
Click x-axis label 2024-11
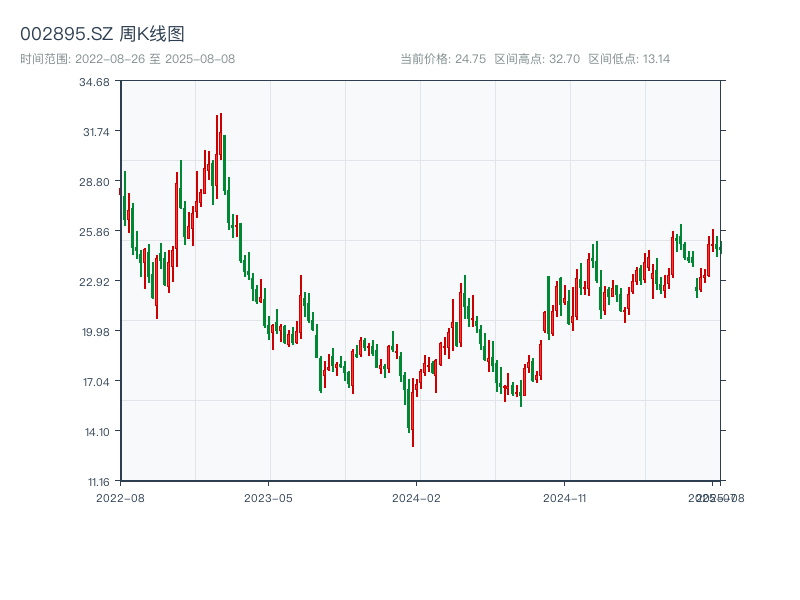click(x=565, y=498)
